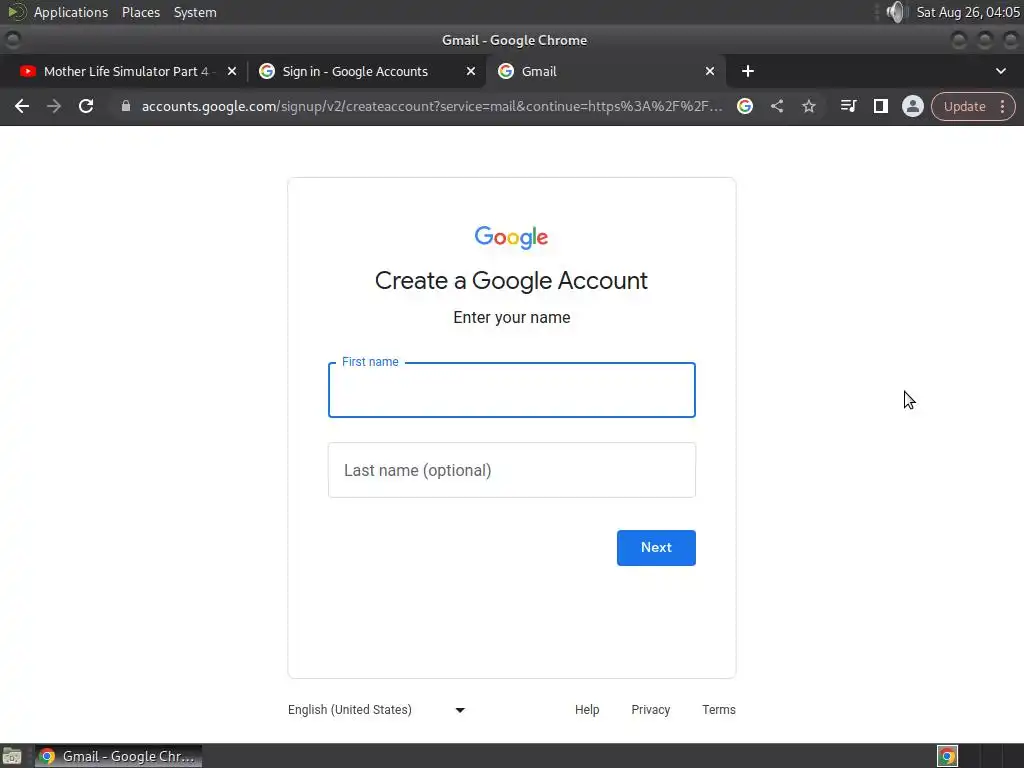Open media controls icon in toolbar

click(848, 106)
